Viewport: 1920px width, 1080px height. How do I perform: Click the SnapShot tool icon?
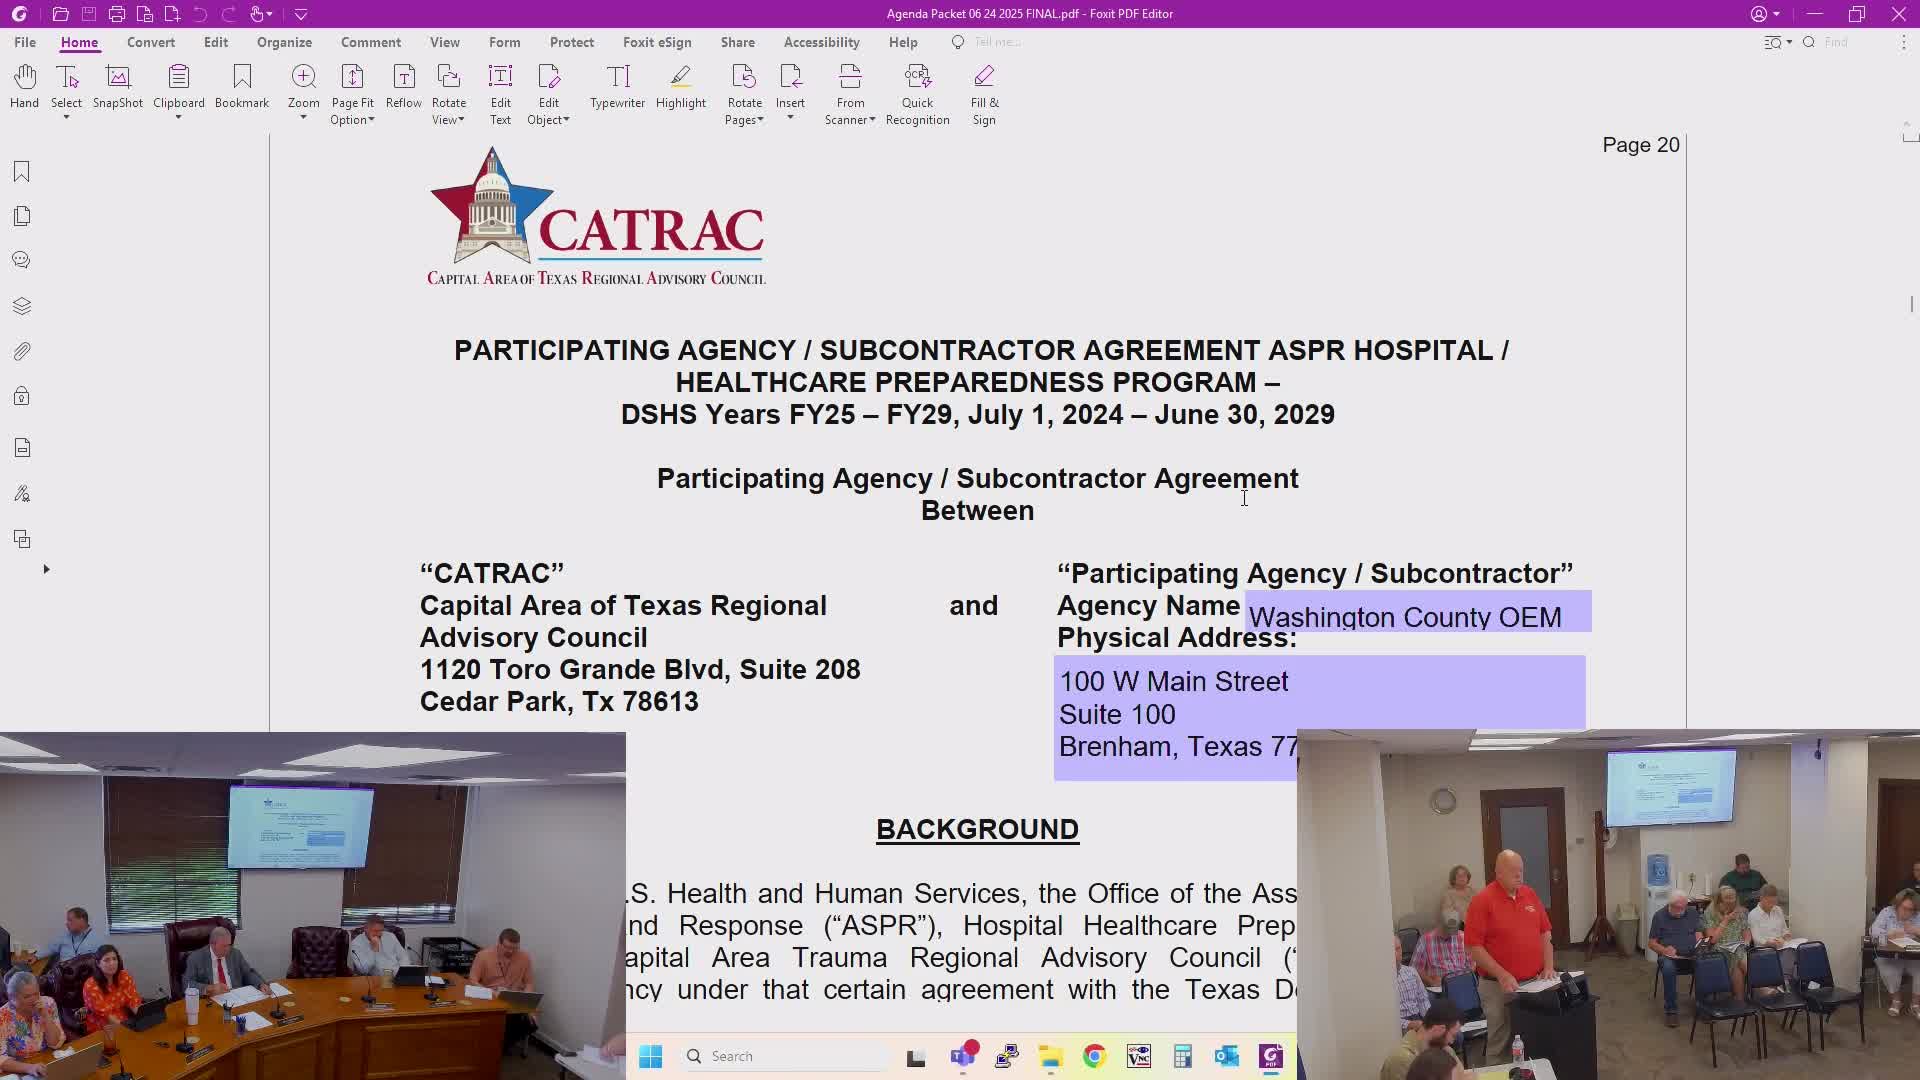coord(118,78)
